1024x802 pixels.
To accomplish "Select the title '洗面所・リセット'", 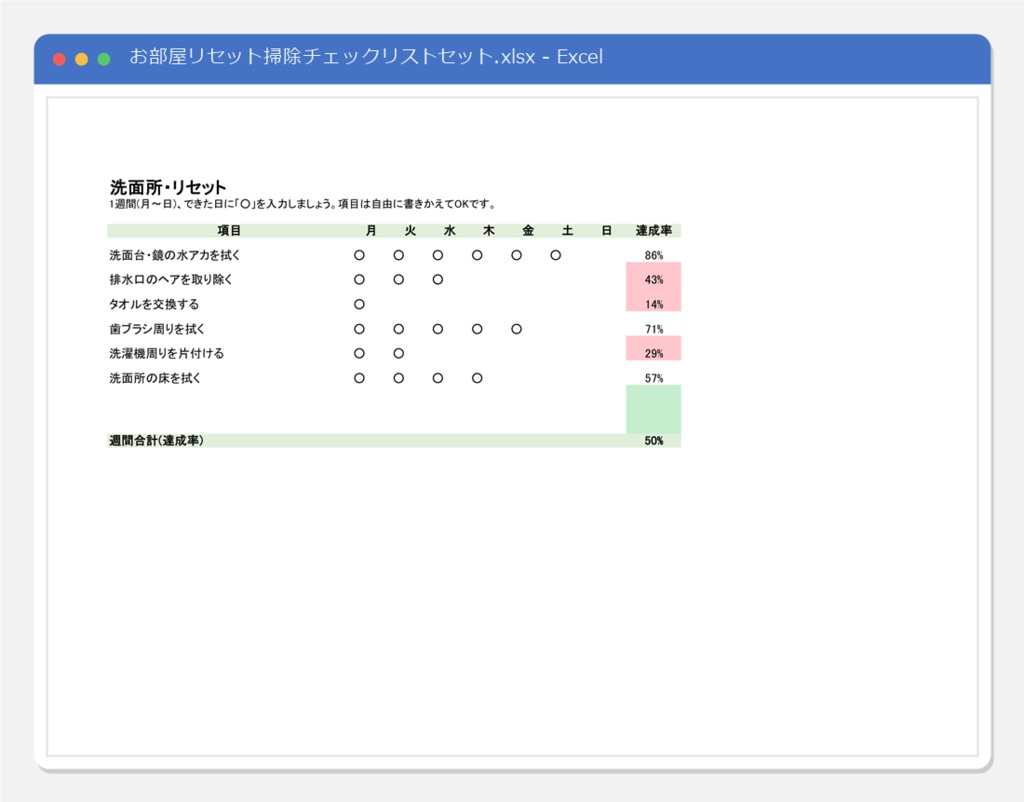I will click(168, 187).
